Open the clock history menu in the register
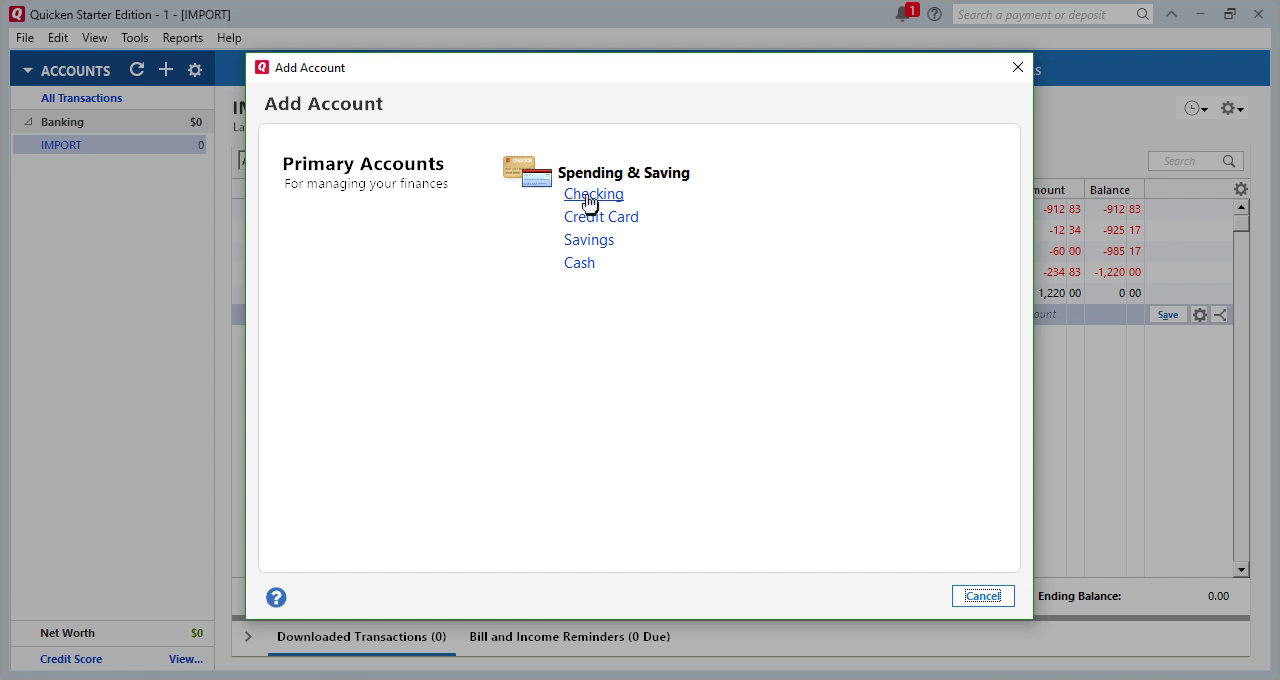Screen dimensions: 1280x680 pyautogui.click(x=1191, y=107)
